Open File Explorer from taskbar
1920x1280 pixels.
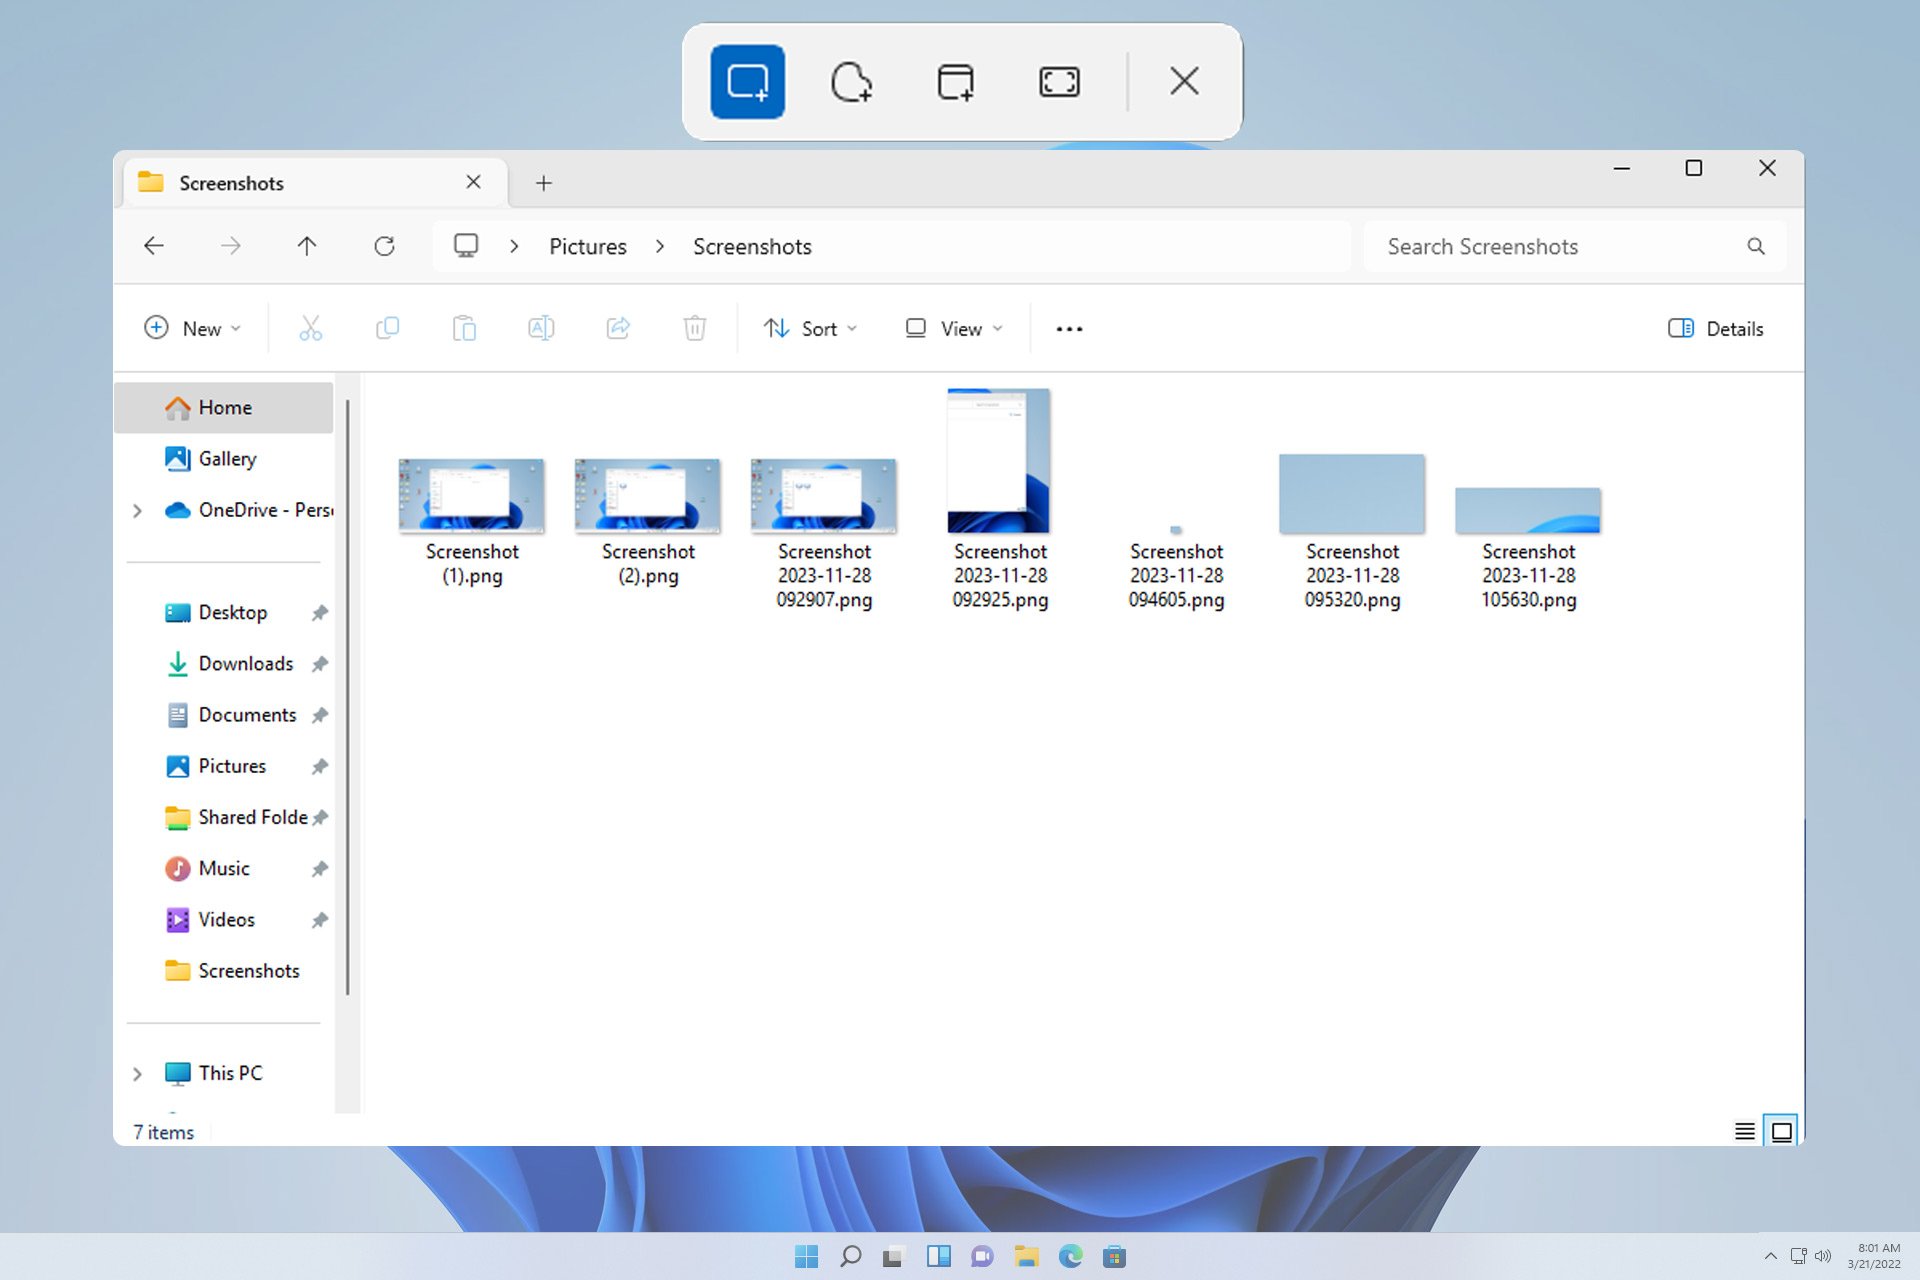click(1026, 1256)
